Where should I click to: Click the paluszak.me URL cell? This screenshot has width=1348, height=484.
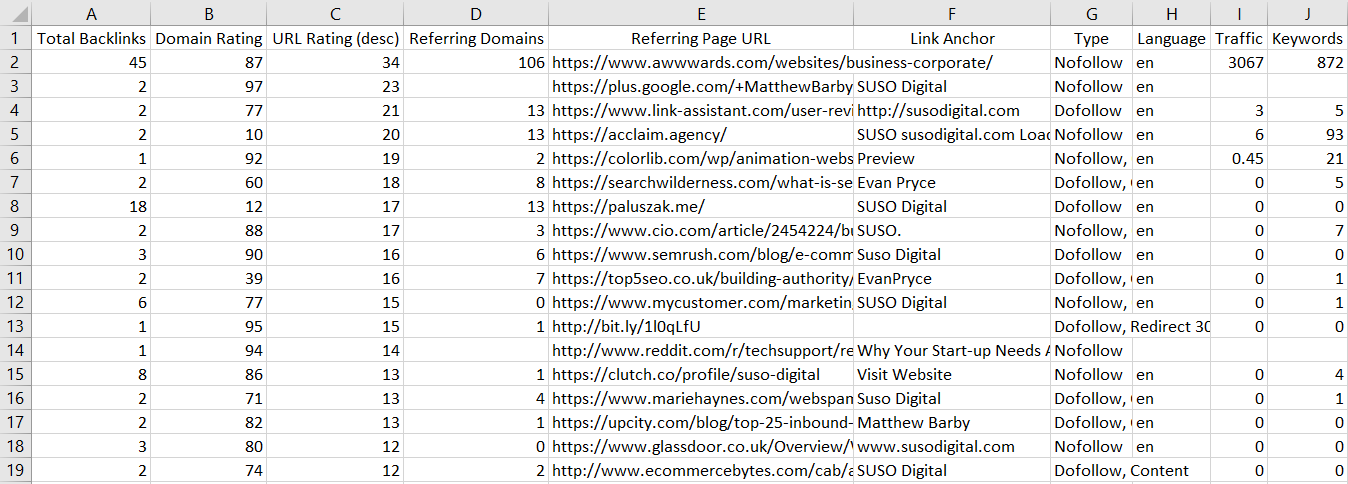701,207
